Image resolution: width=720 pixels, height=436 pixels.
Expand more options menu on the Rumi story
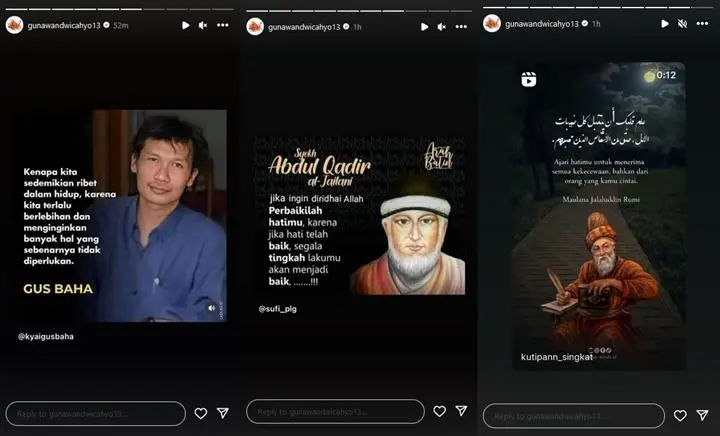702,23
